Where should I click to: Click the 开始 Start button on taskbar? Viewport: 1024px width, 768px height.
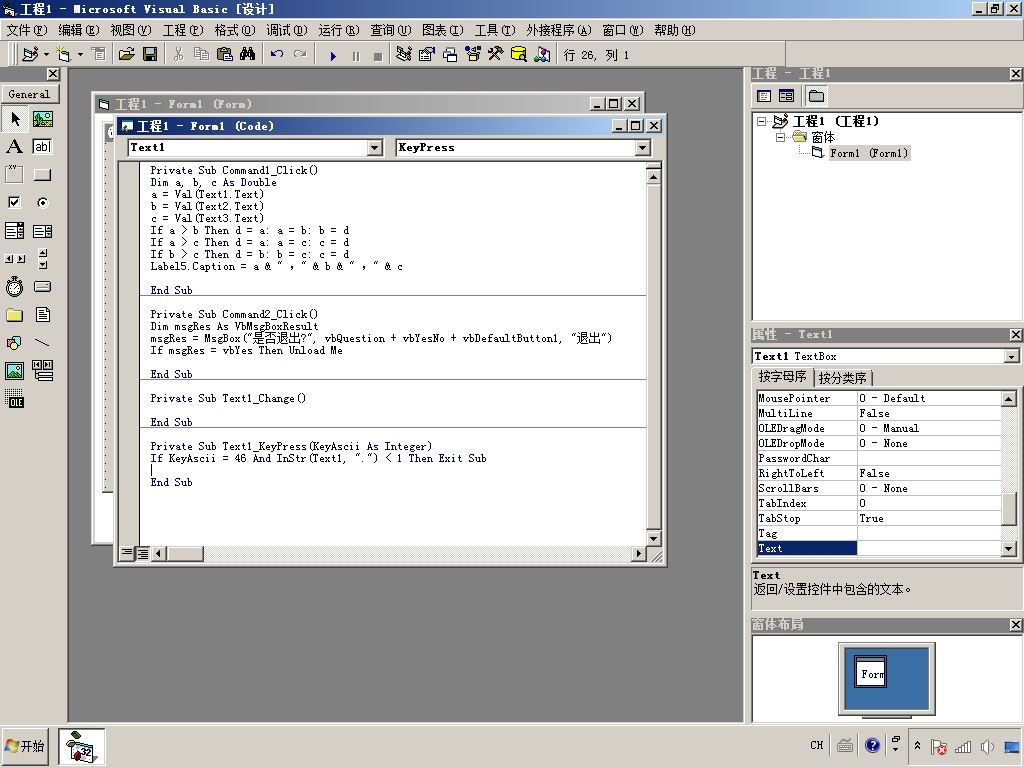(x=25, y=745)
